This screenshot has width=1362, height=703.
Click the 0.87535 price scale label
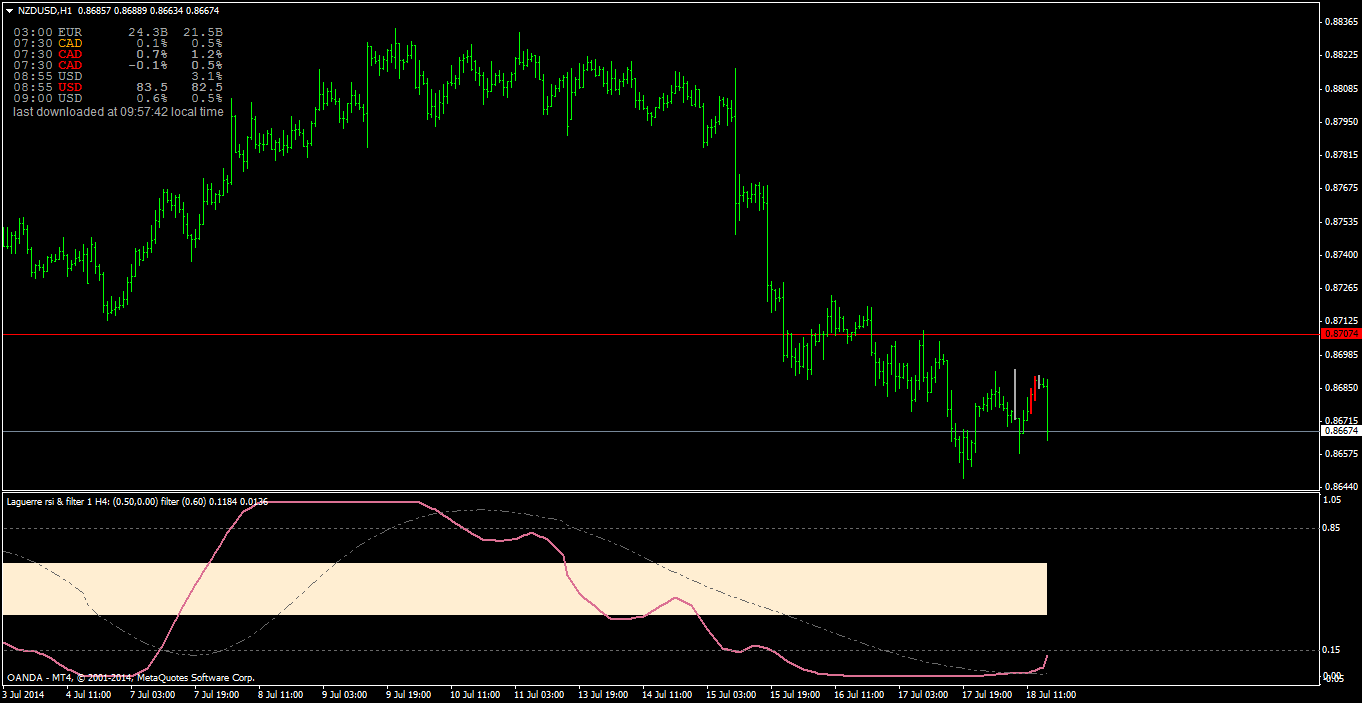(x=1340, y=221)
